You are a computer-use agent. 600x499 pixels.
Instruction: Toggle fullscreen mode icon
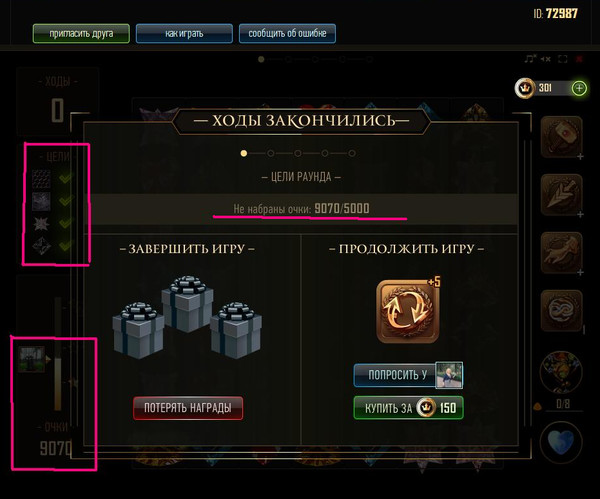coord(562,59)
